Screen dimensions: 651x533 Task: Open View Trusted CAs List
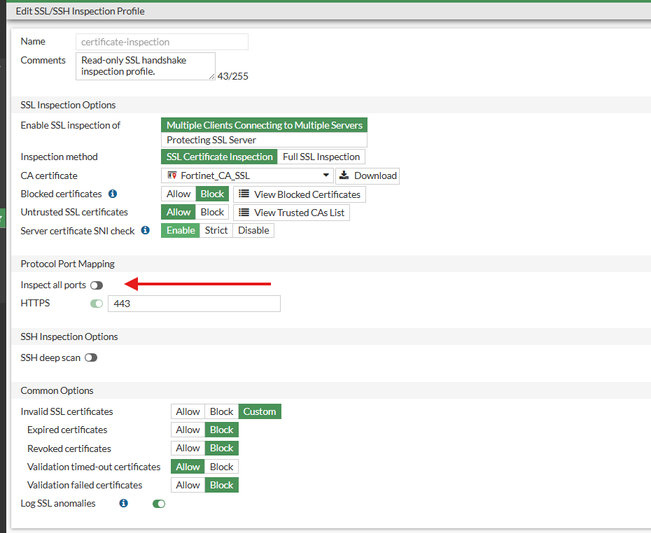[291, 213]
